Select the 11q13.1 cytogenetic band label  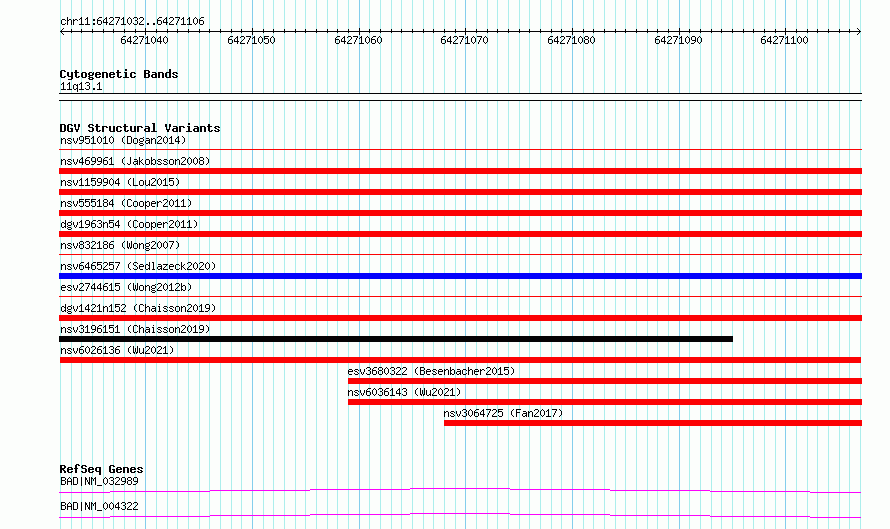tap(81, 86)
